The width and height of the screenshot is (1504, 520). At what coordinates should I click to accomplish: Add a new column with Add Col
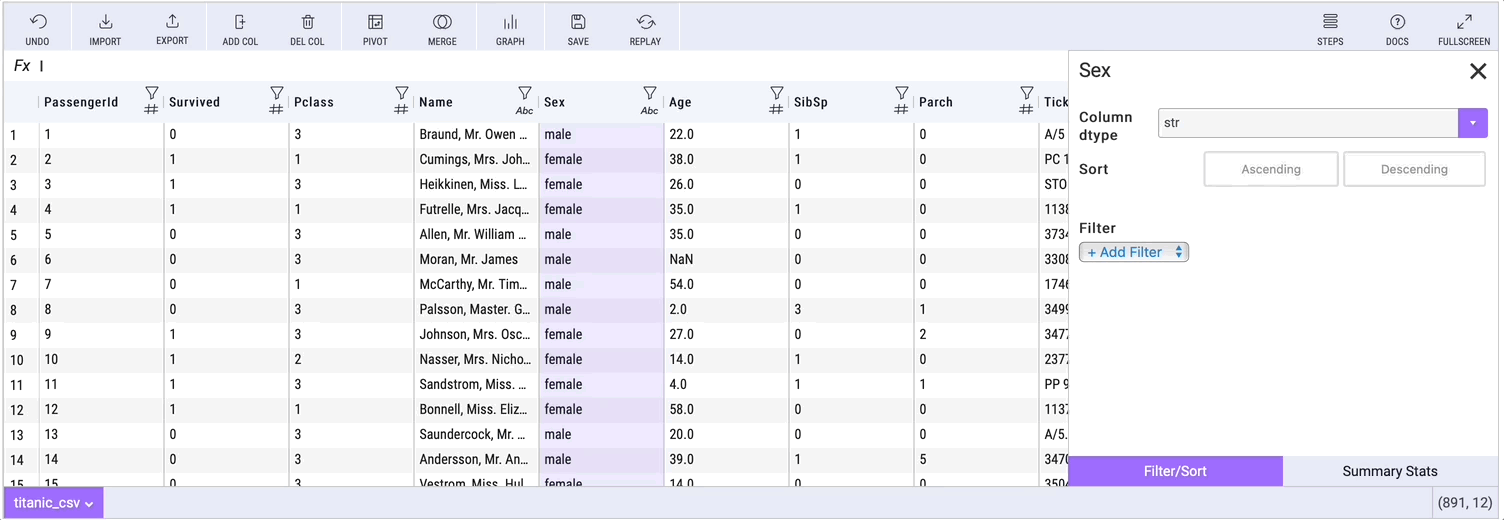tap(240, 28)
